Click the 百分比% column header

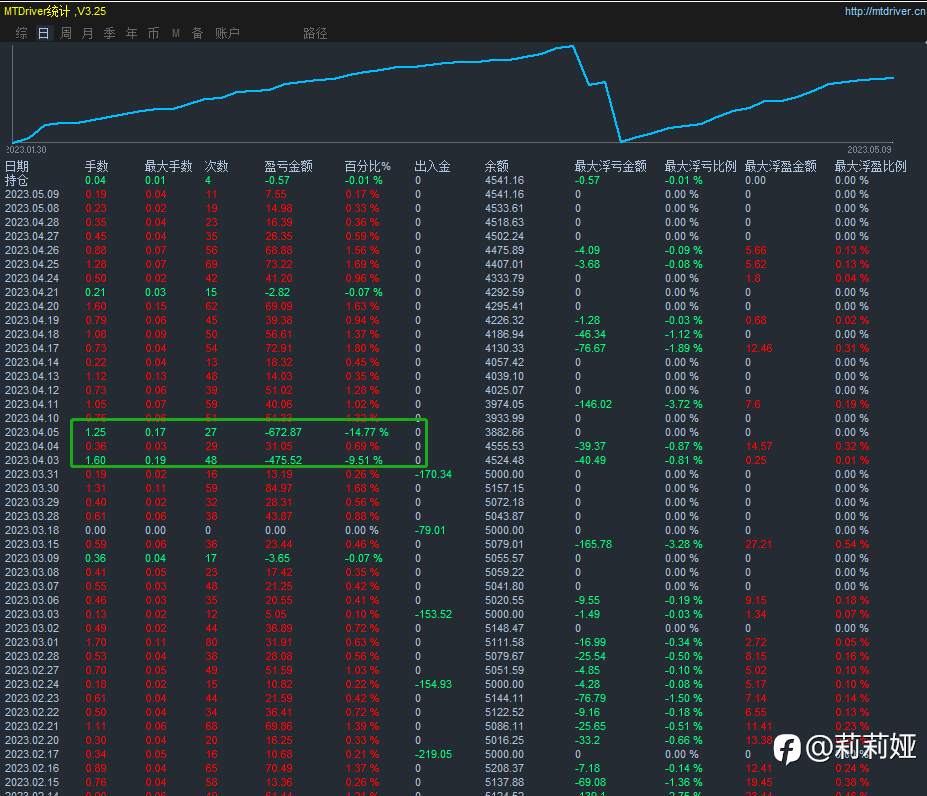367,166
